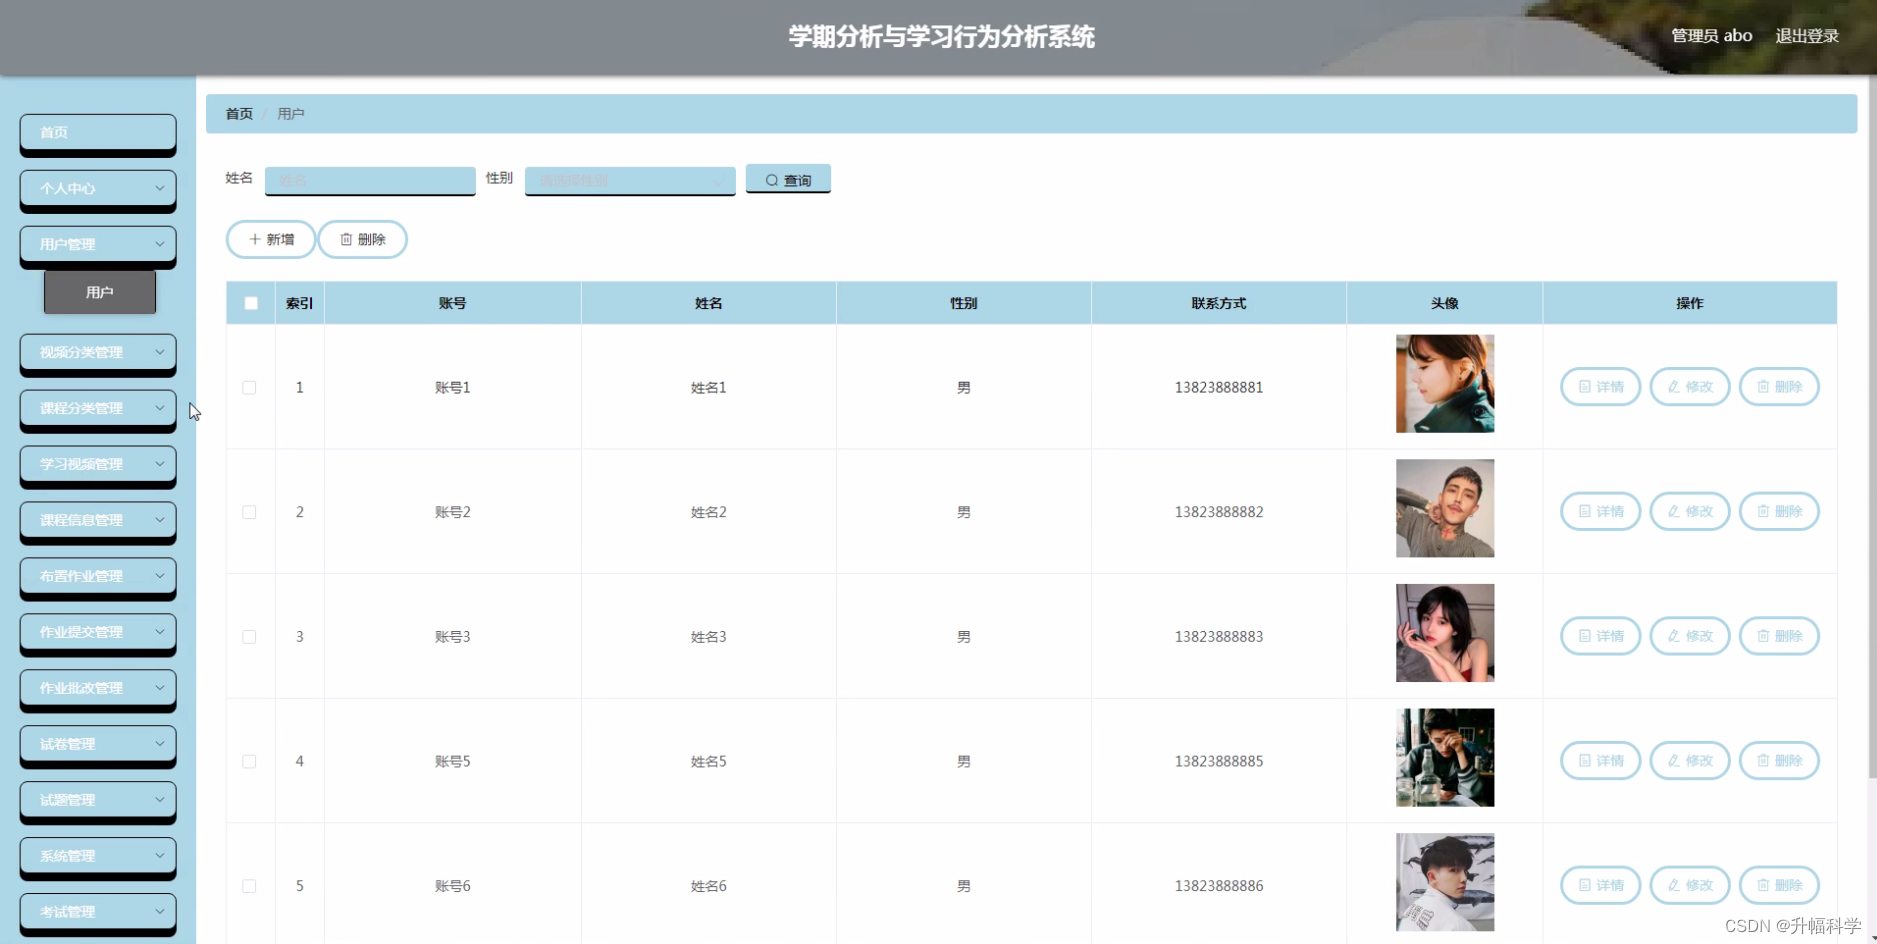The image size is (1877, 944).
Task: Expand the 视频分类管理 menu chevron
Action: pyautogui.click(x=160, y=352)
